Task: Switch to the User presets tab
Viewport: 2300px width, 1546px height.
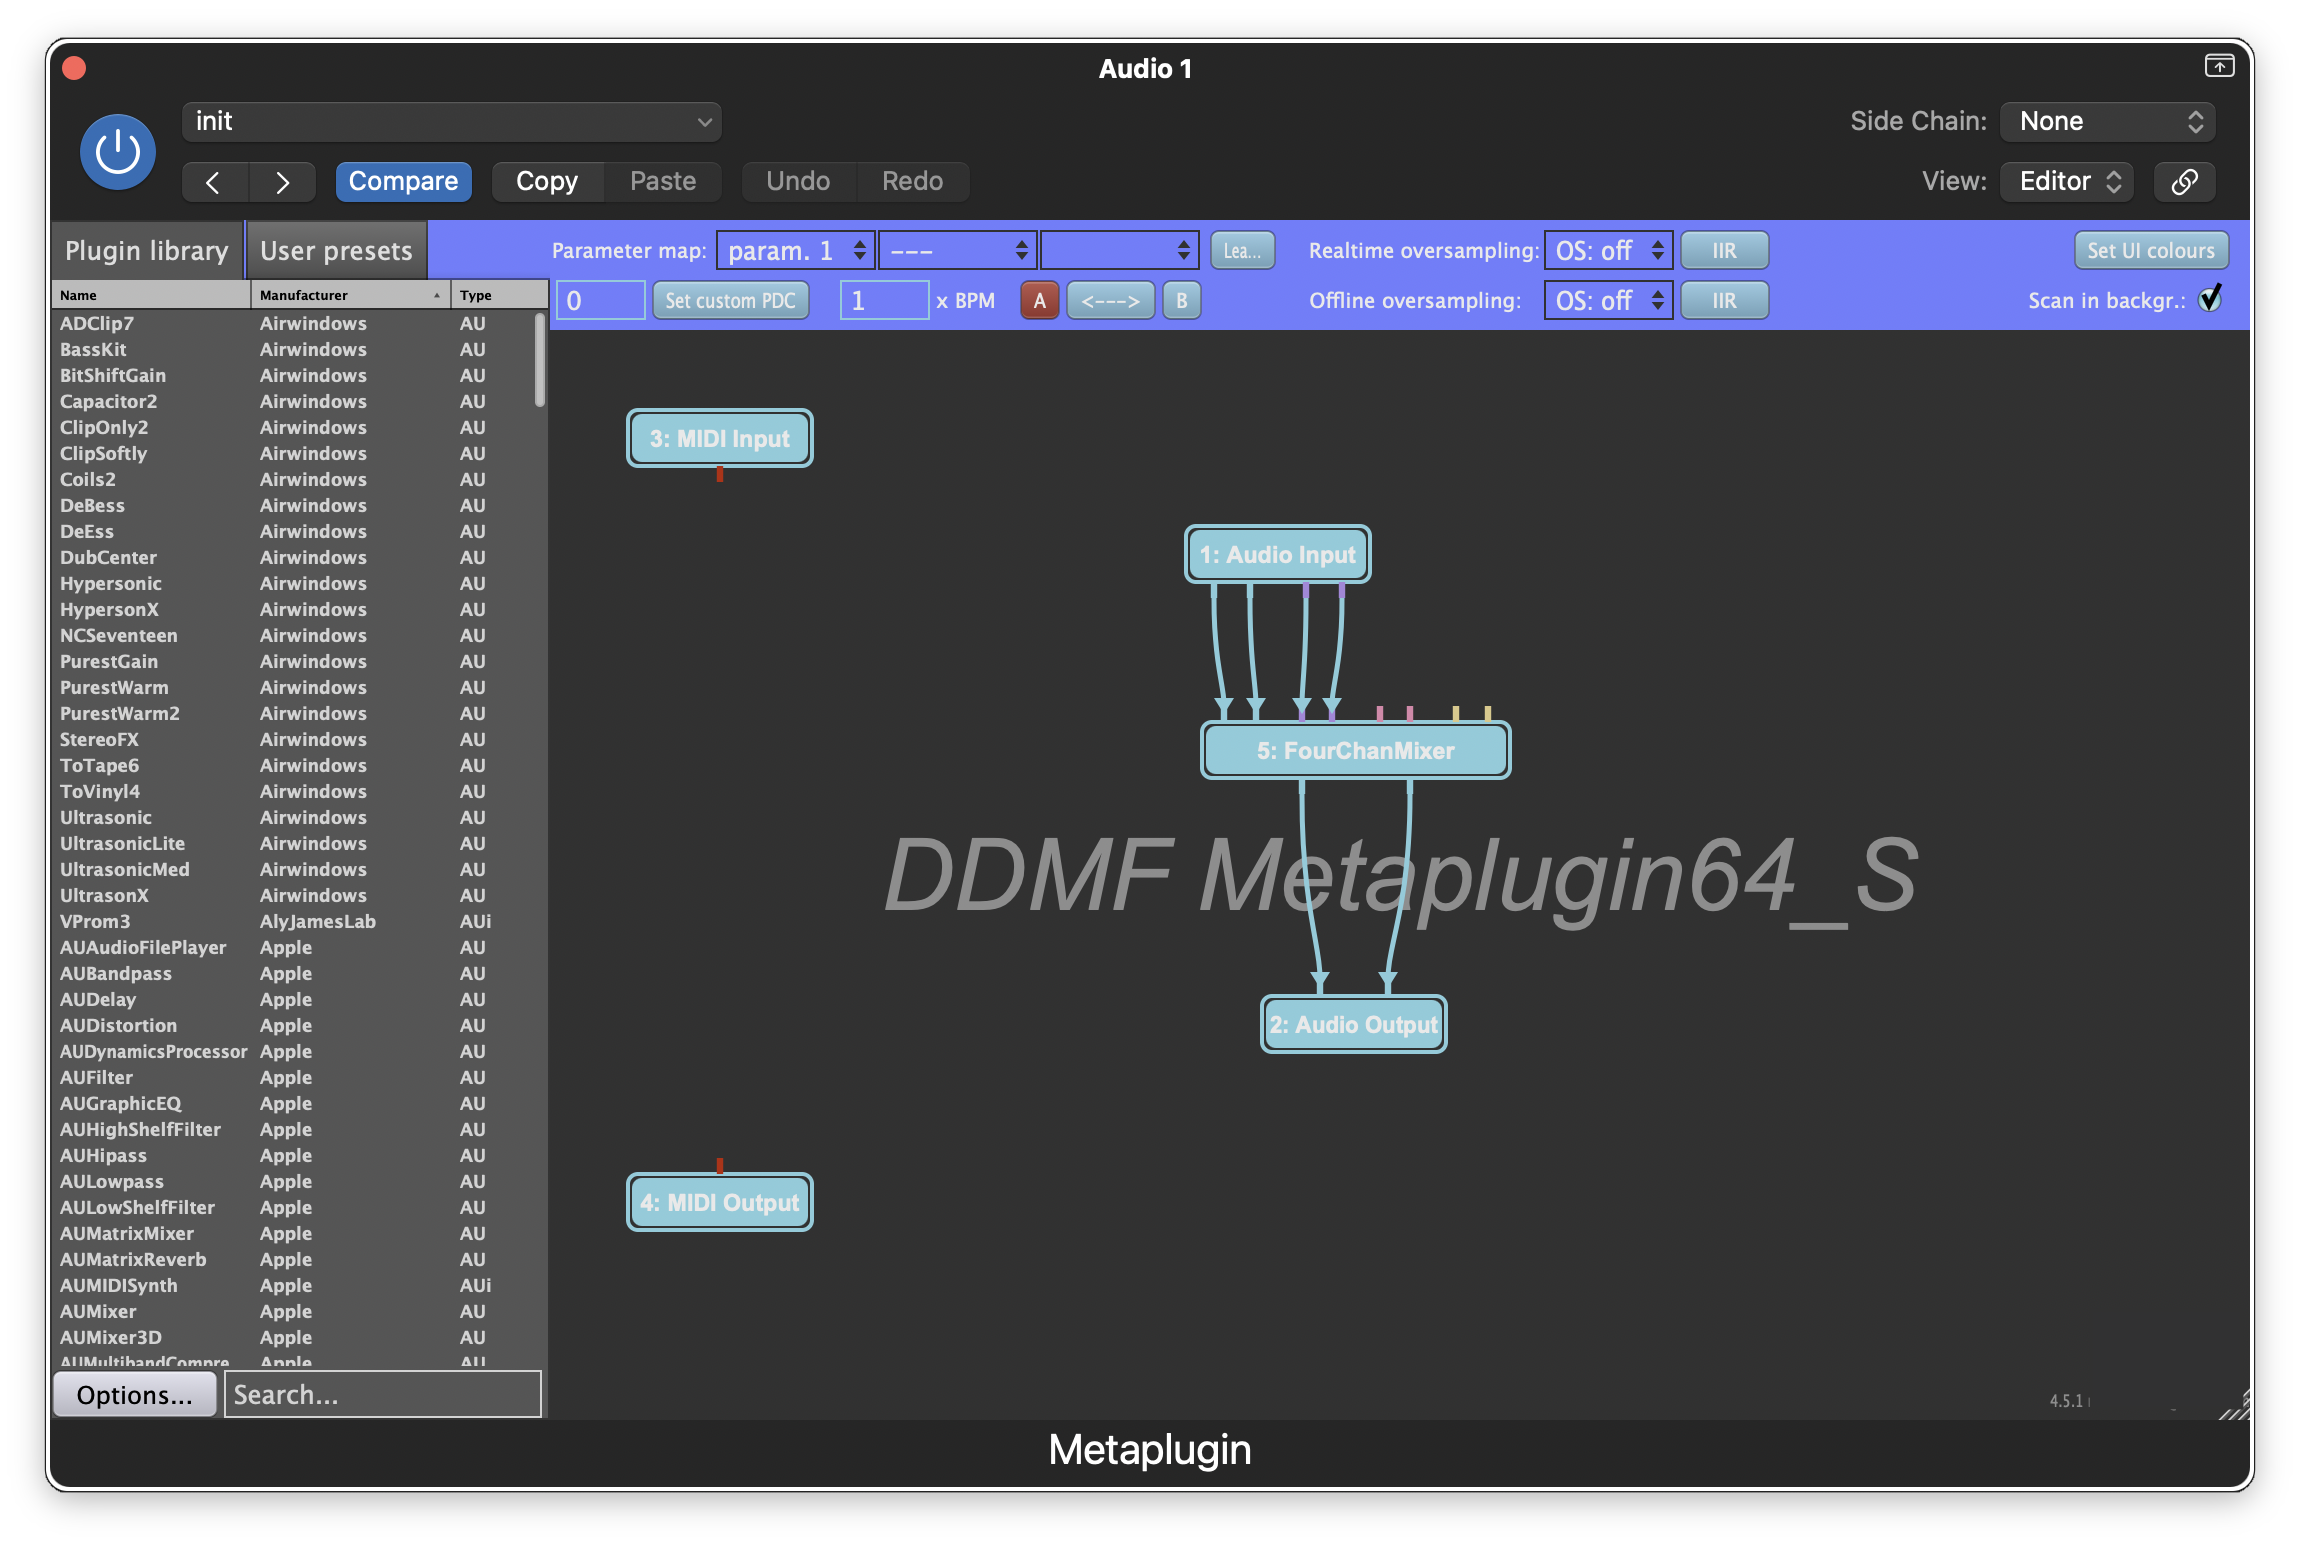Action: click(x=336, y=251)
